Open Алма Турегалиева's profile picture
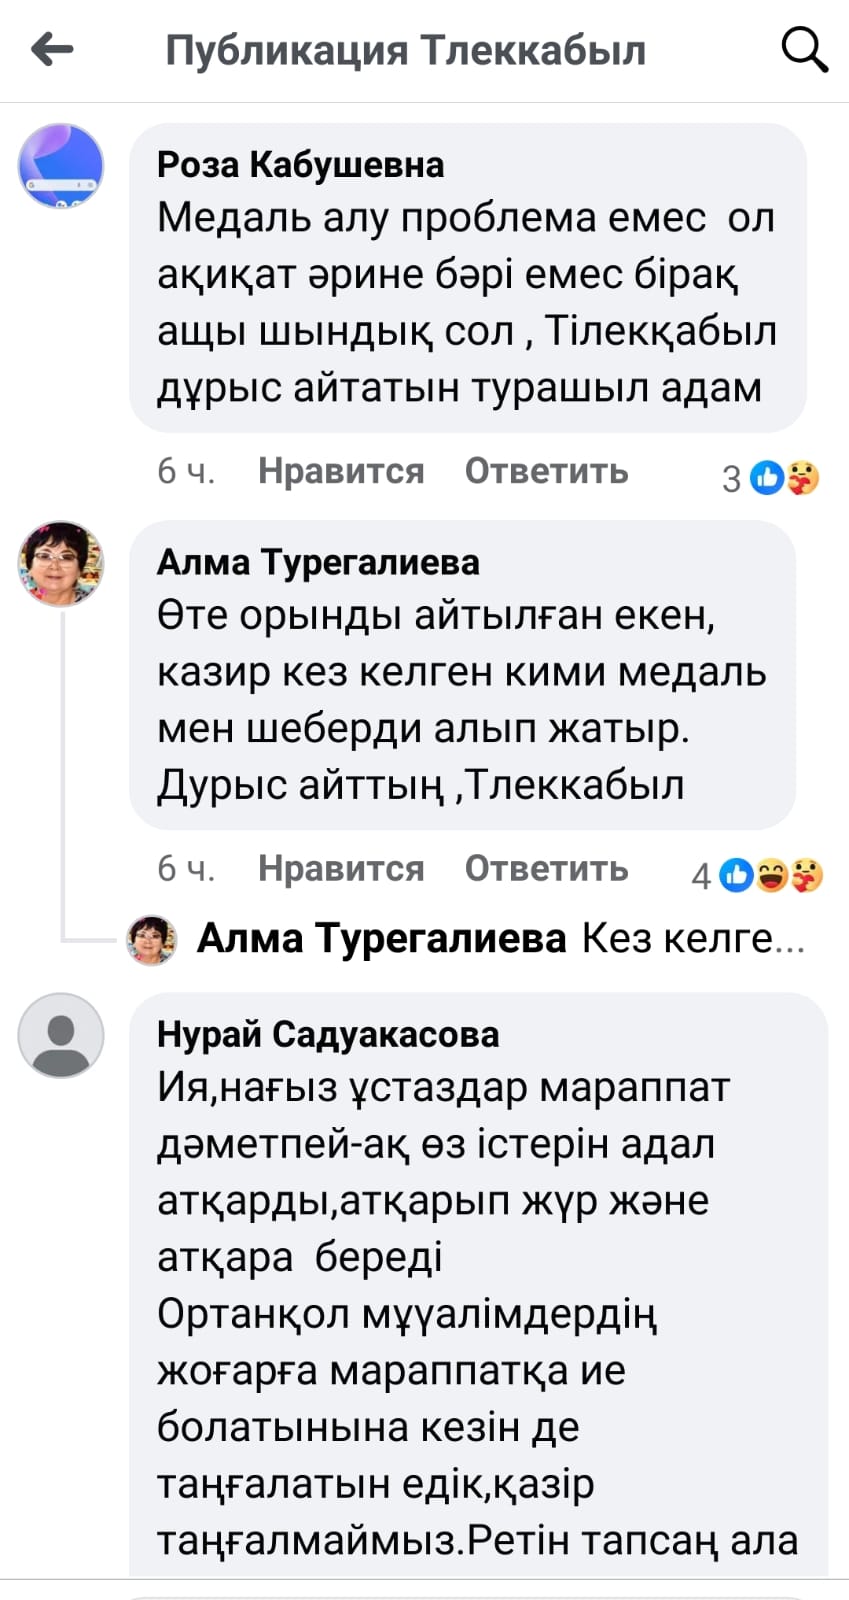This screenshot has width=849, height=1600. click(61, 563)
